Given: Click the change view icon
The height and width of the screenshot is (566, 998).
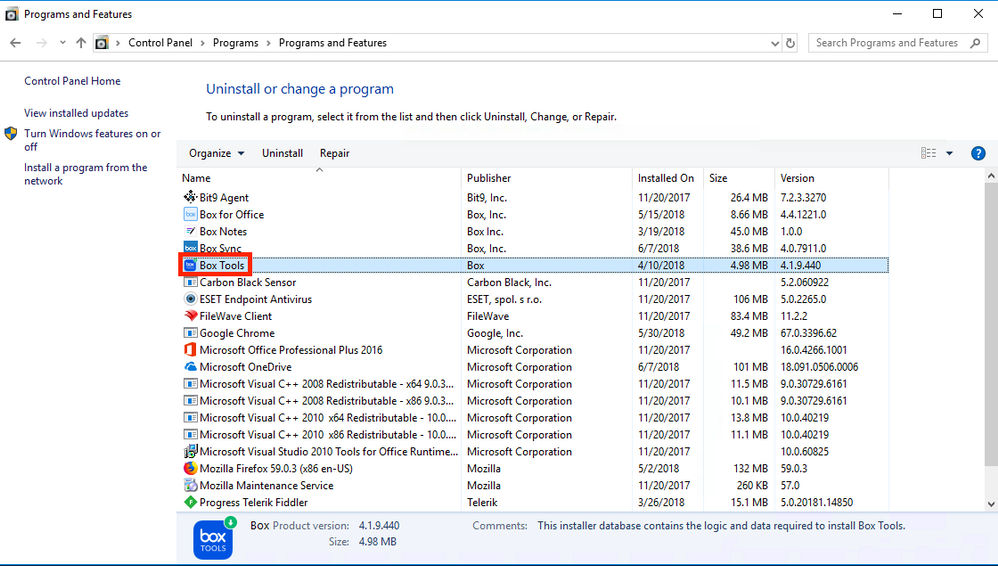Looking at the screenshot, I should [928, 153].
